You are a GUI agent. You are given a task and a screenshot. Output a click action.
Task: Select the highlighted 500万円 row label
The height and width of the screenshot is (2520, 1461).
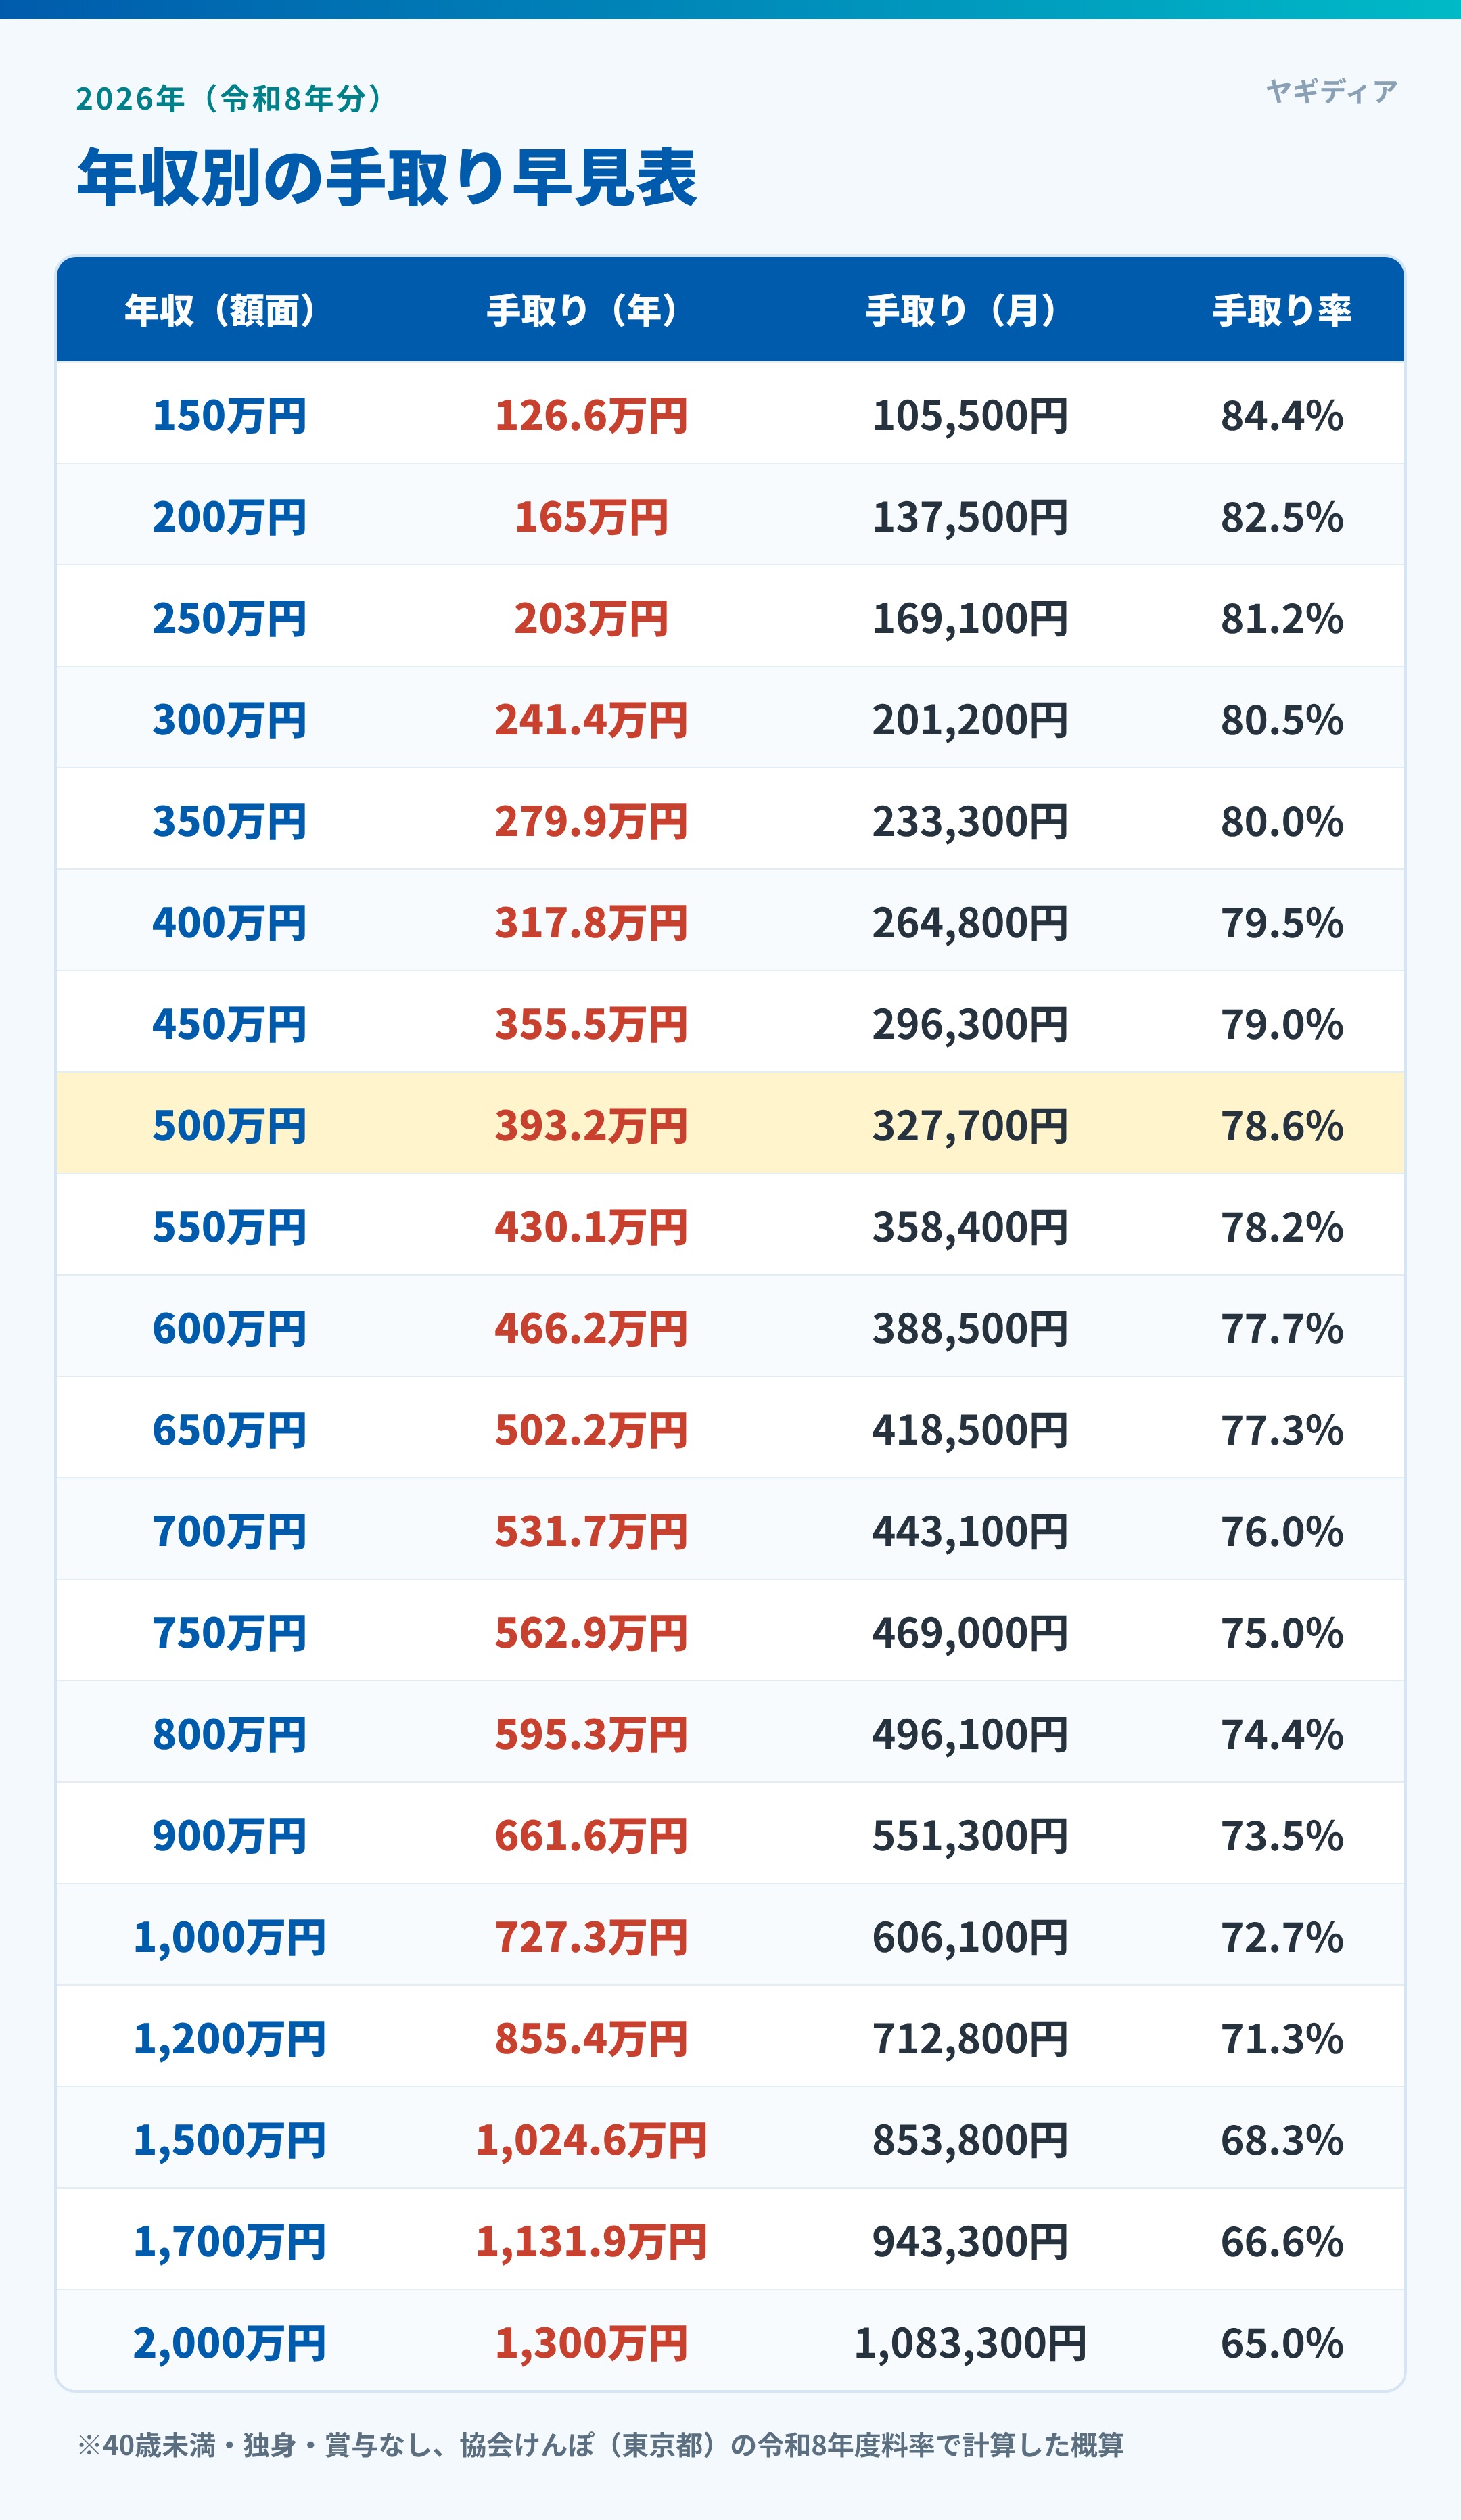point(229,1126)
